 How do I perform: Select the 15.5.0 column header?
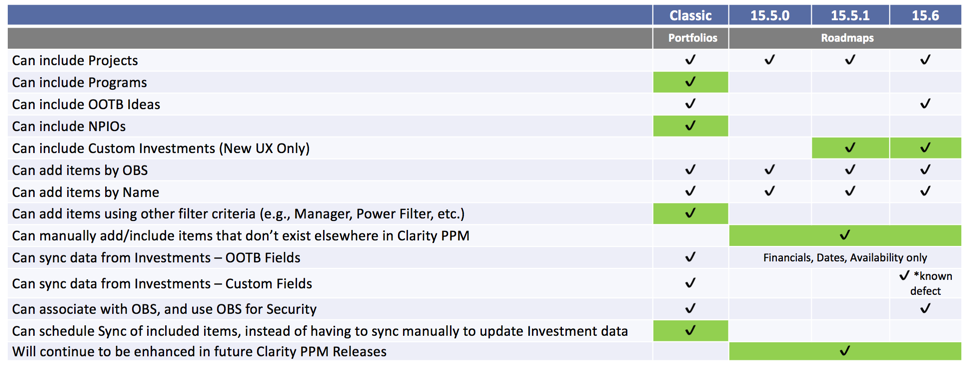770,15
